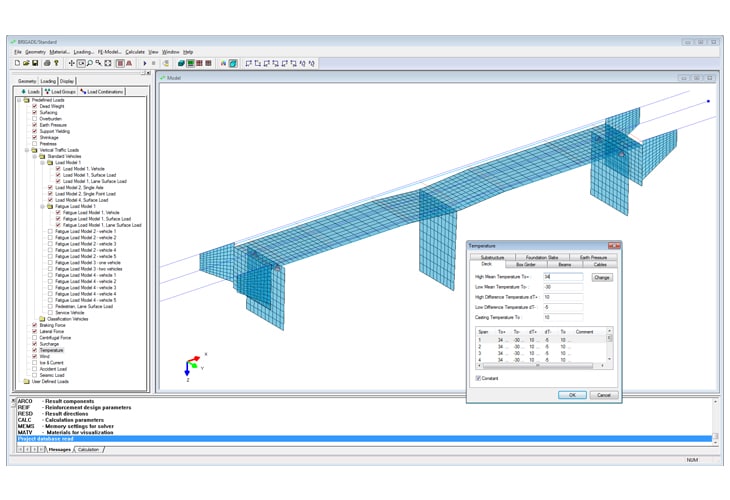Collapse the Predefined Loads tree node
Image resolution: width=730 pixels, height=500 pixels.
point(19,100)
